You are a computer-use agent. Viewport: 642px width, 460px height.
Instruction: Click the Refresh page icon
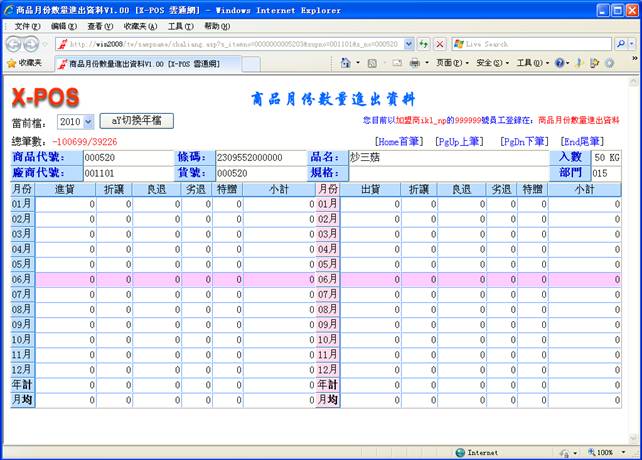[424, 45]
